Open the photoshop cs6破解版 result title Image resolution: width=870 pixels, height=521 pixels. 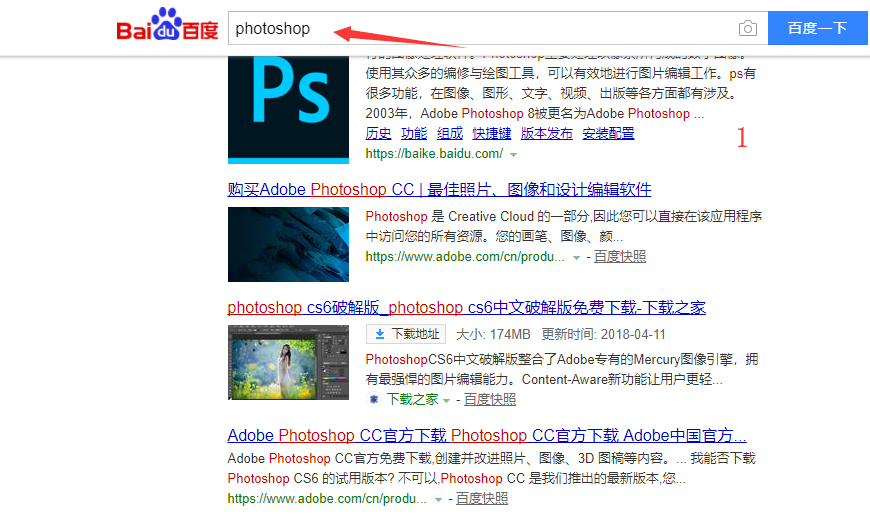coord(466,307)
